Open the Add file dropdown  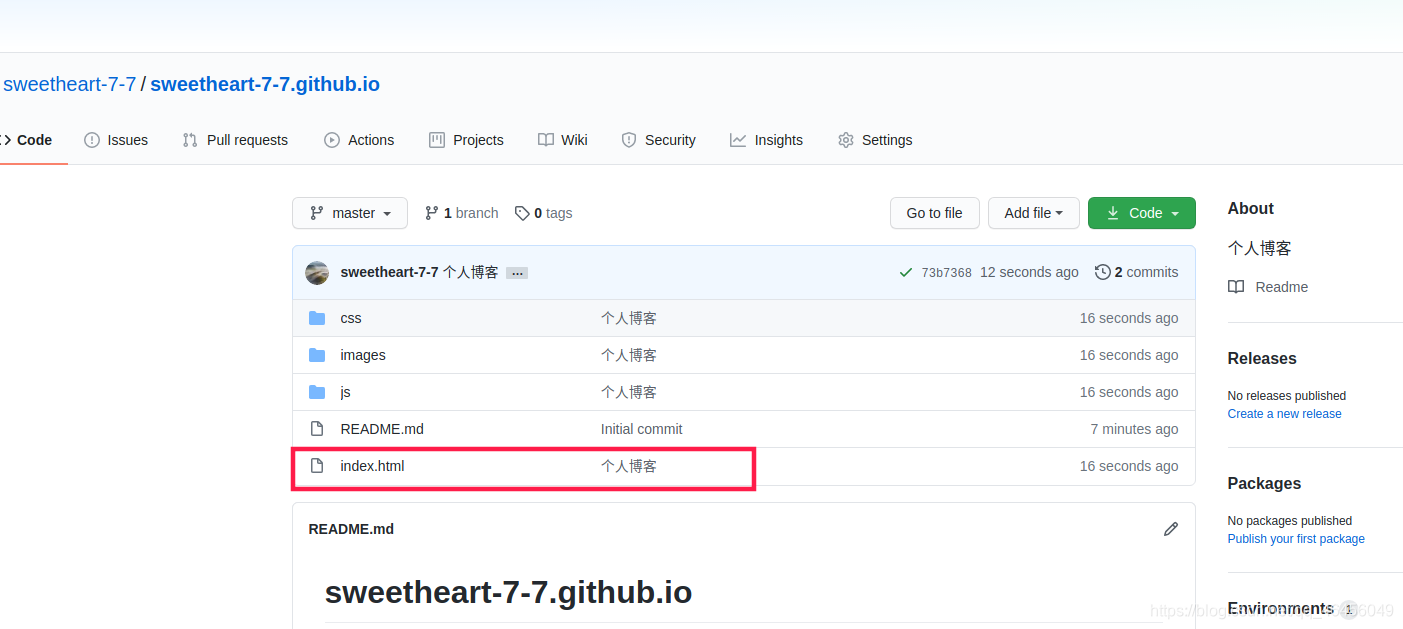click(x=1033, y=213)
